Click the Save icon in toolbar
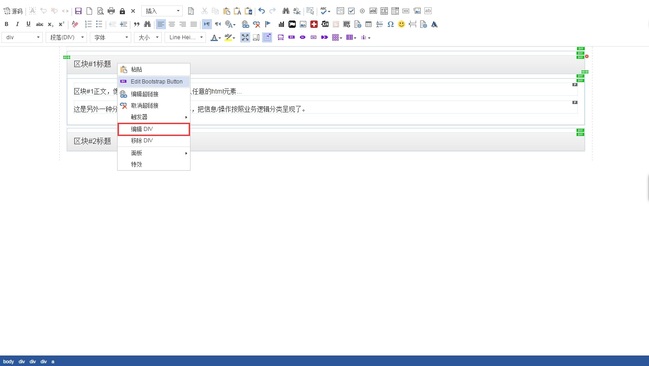Viewport: 649px width, 366px height. (78, 11)
